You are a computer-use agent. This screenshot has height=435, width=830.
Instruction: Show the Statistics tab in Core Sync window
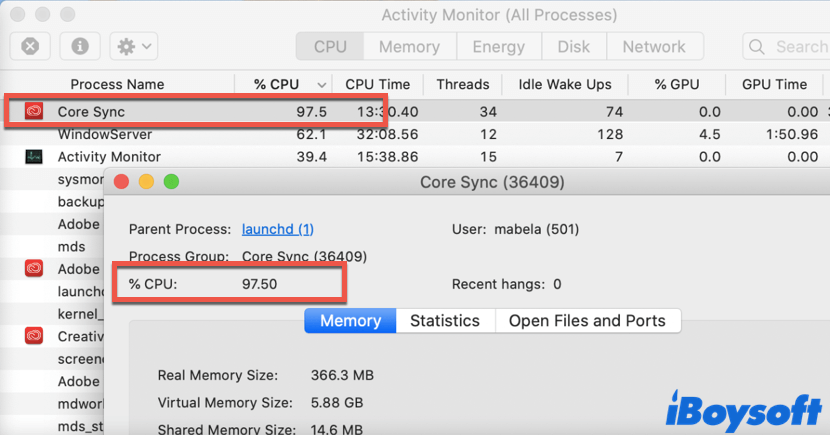[445, 321]
